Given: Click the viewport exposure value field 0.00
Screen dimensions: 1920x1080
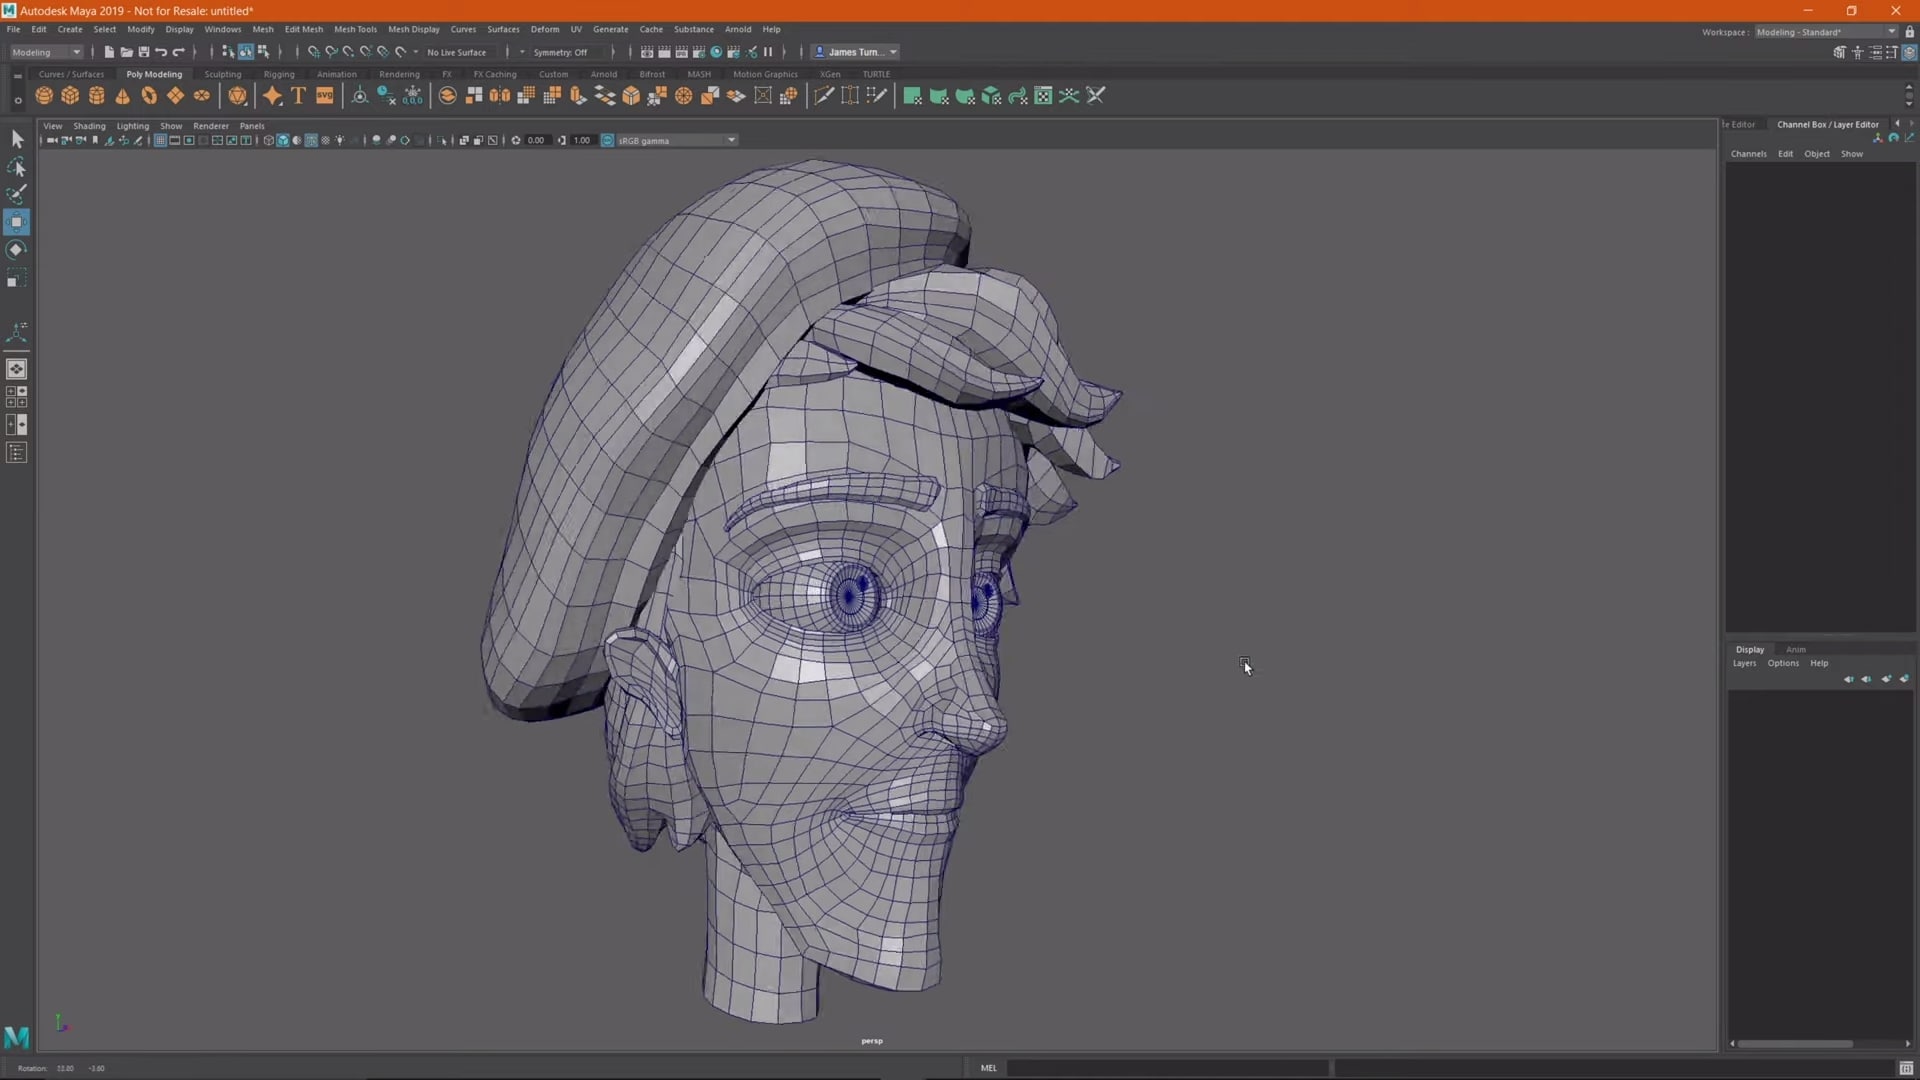Looking at the screenshot, I should tap(537, 140).
